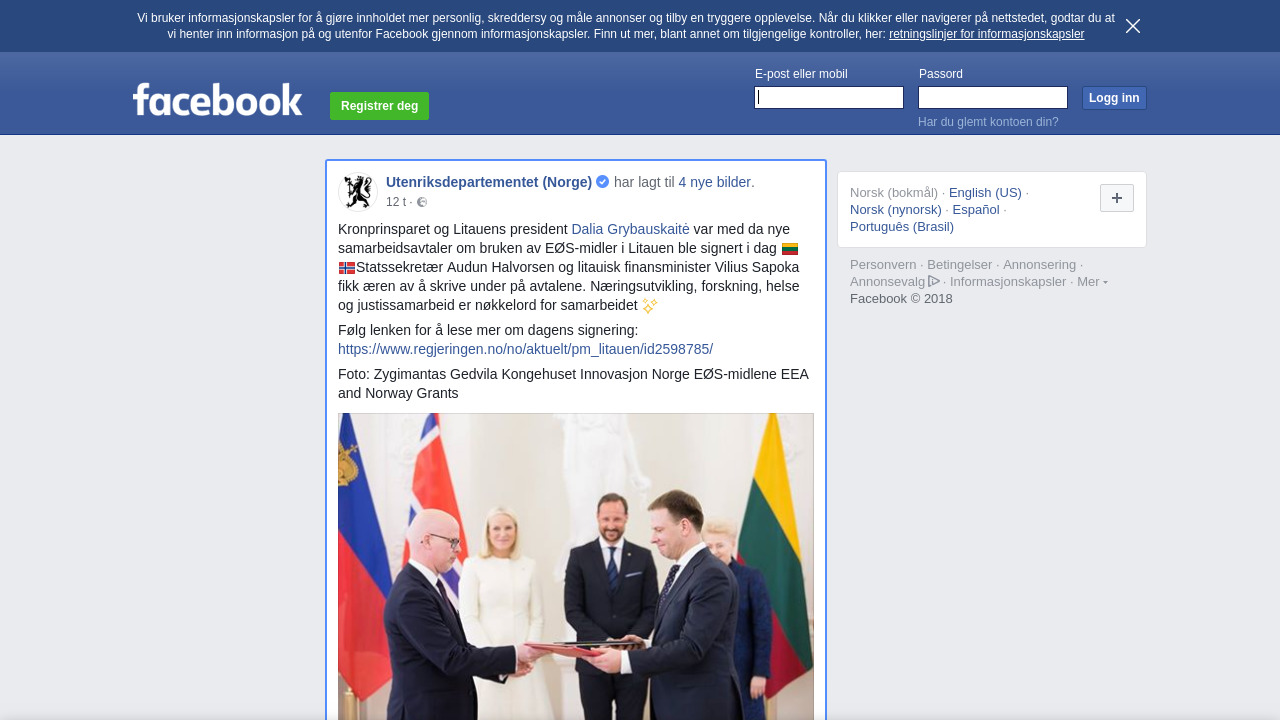Click the public globe icon beside 12 t
Viewport: 1280px width, 720px height.
[422, 202]
